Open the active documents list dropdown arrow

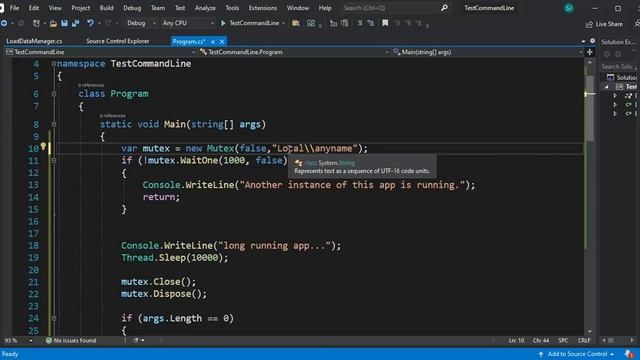tap(583, 42)
